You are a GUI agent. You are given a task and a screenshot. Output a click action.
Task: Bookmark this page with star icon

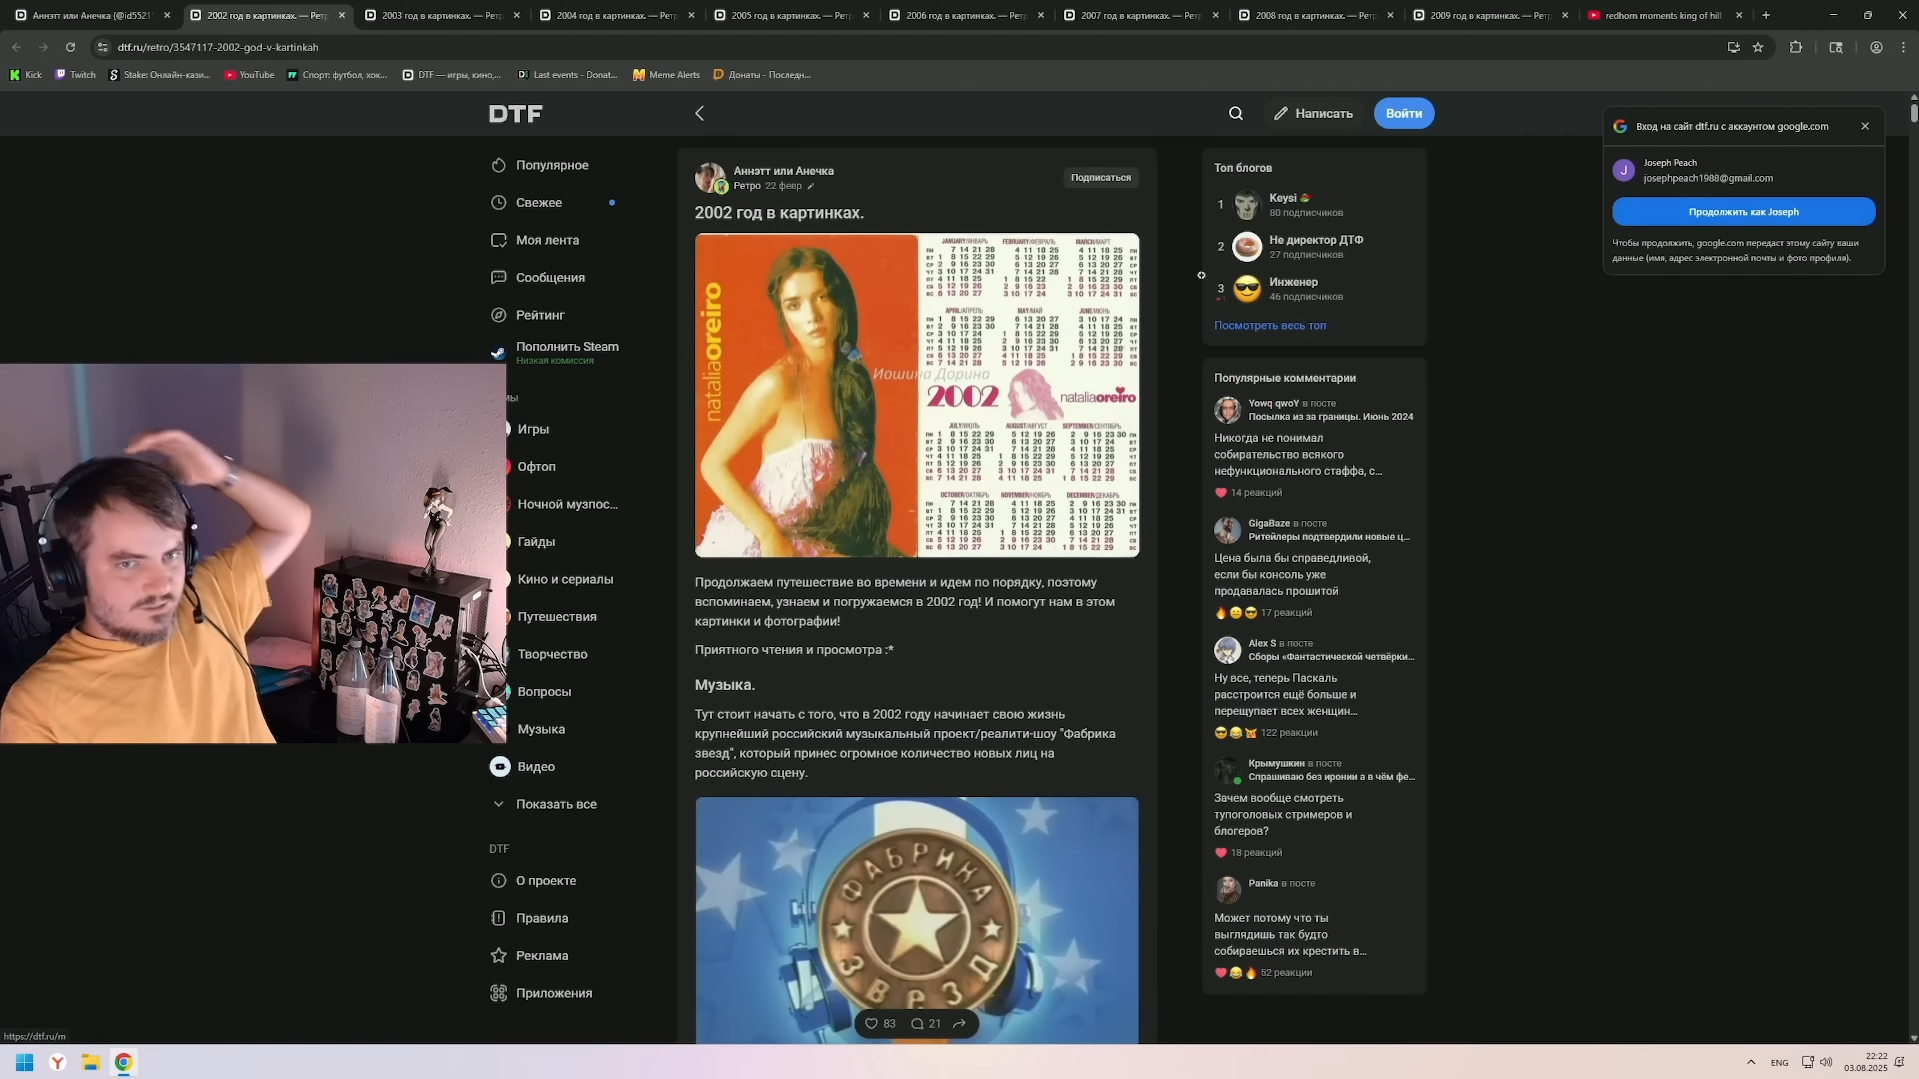pyautogui.click(x=1758, y=47)
